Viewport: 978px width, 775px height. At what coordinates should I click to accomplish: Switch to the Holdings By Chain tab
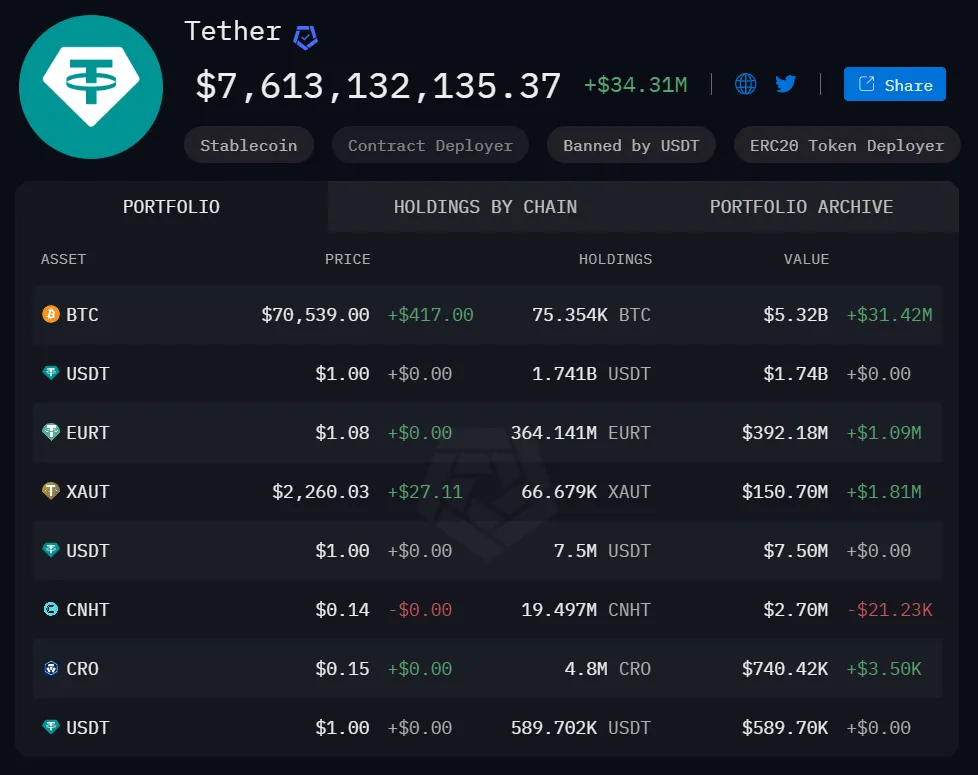coord(485,207)
